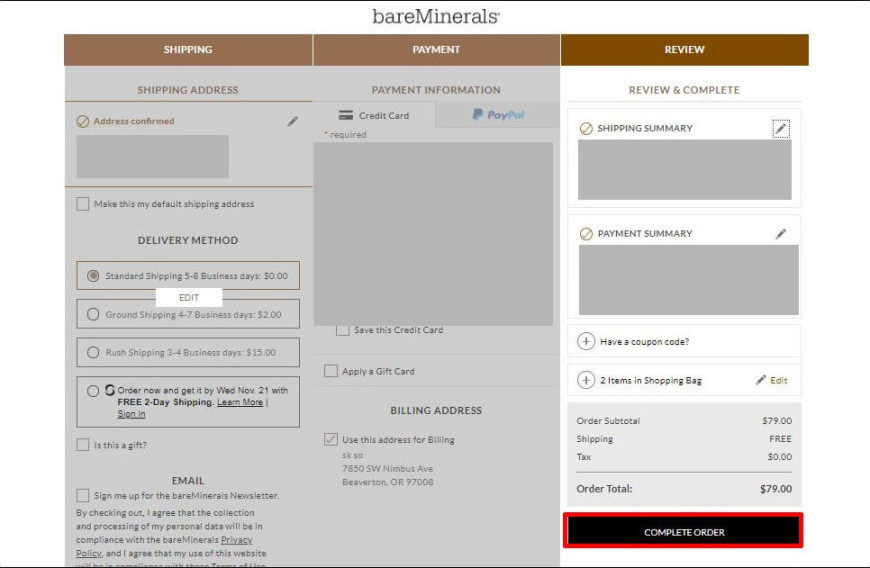Viewport: 870px width, 568px height.
Task: Click Beaverton, OR 97008 text
Action: (387, 482)
